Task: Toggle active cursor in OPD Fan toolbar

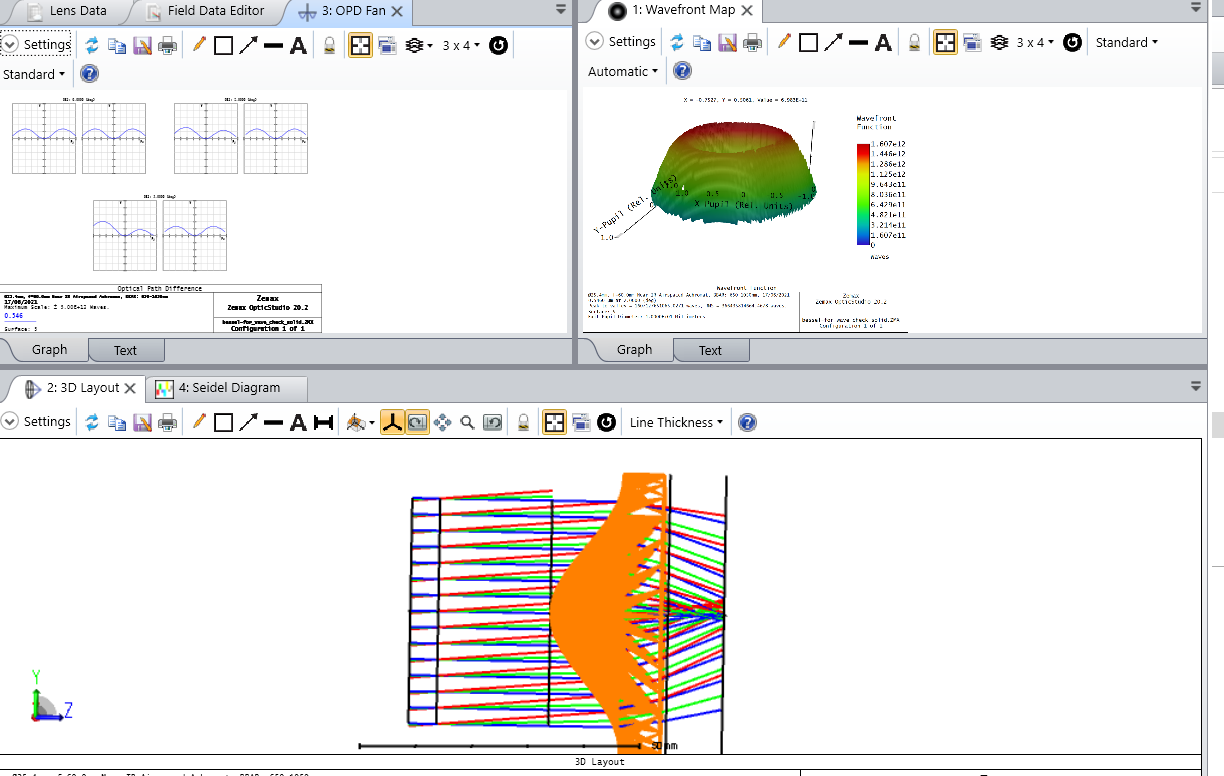Action: pos(361,45)
